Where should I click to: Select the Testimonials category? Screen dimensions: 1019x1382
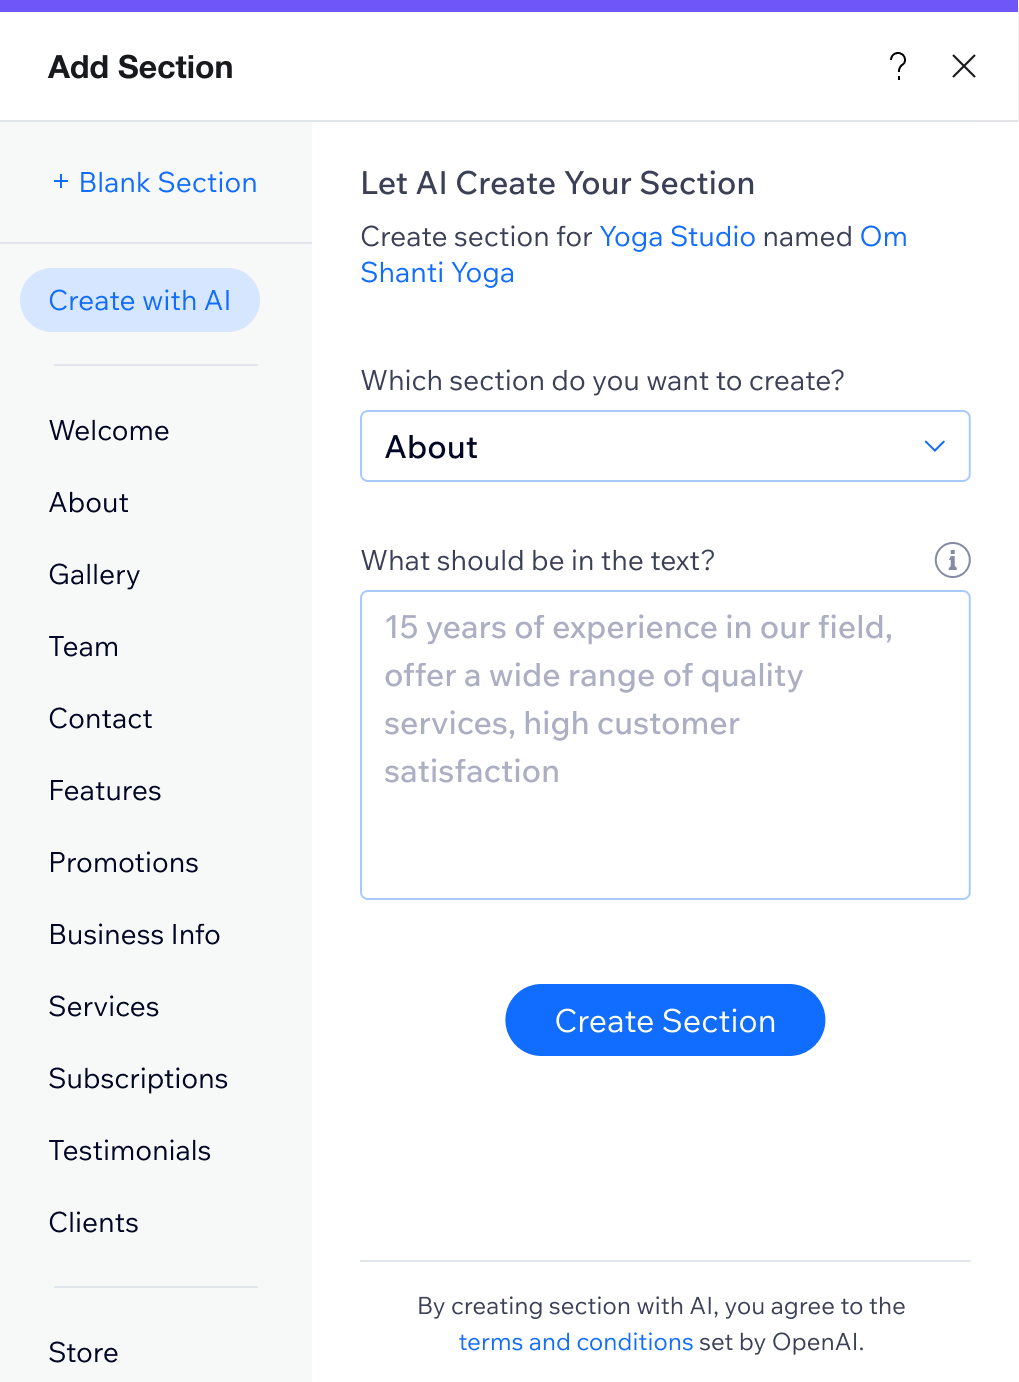click(130, 1150)
